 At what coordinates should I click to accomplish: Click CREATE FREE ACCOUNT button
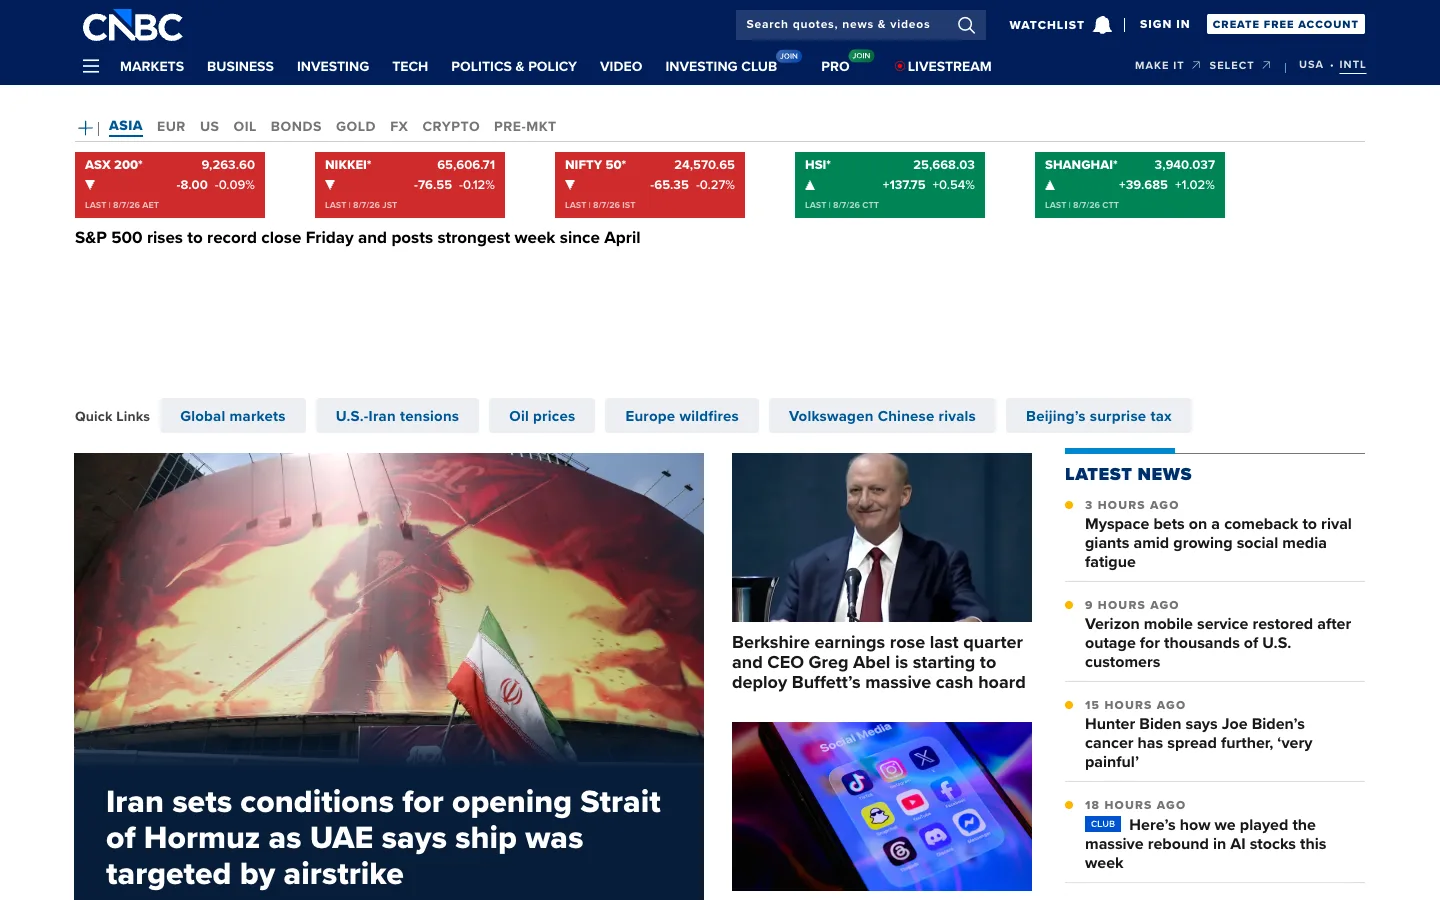(x=1285, y=24)
